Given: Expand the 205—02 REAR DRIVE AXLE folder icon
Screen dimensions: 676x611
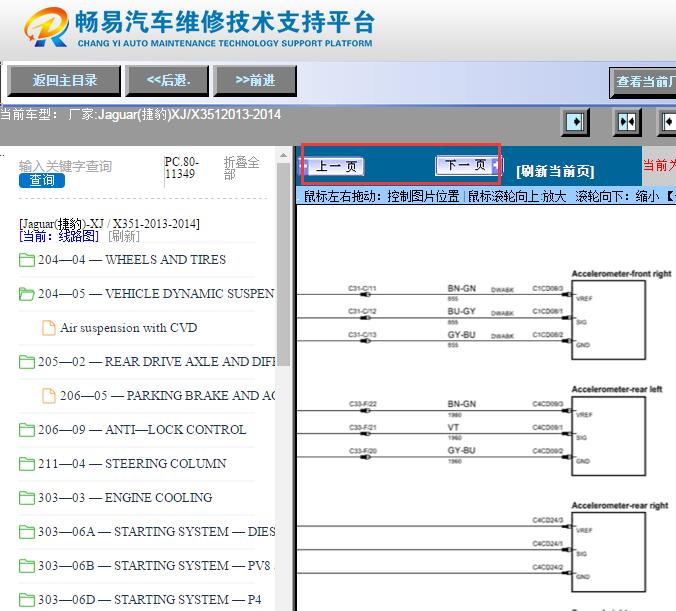Looking at the screenshot, I should click(x=27, y=362).
